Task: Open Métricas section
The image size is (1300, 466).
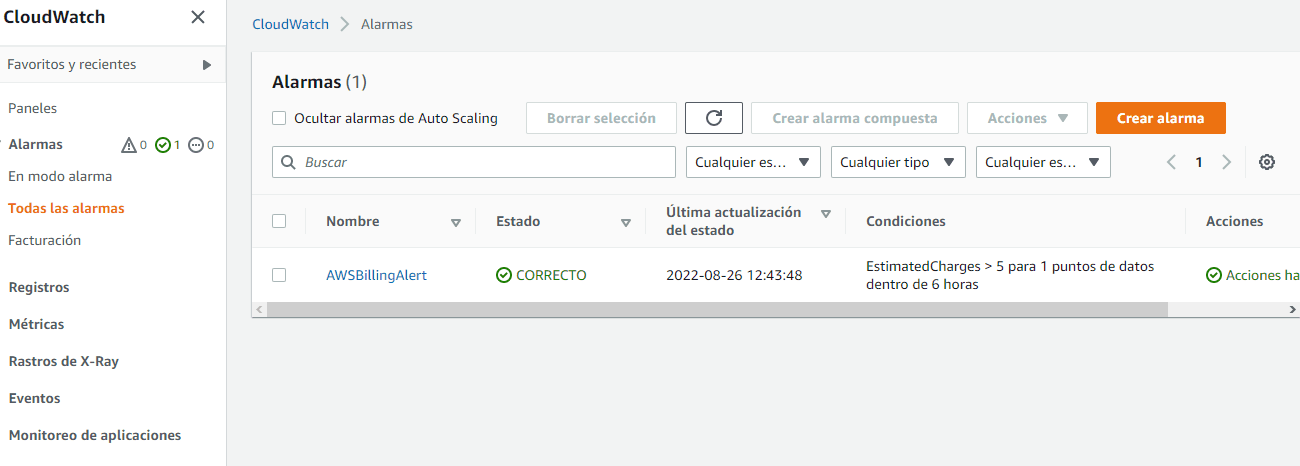Action: (36, 324)
